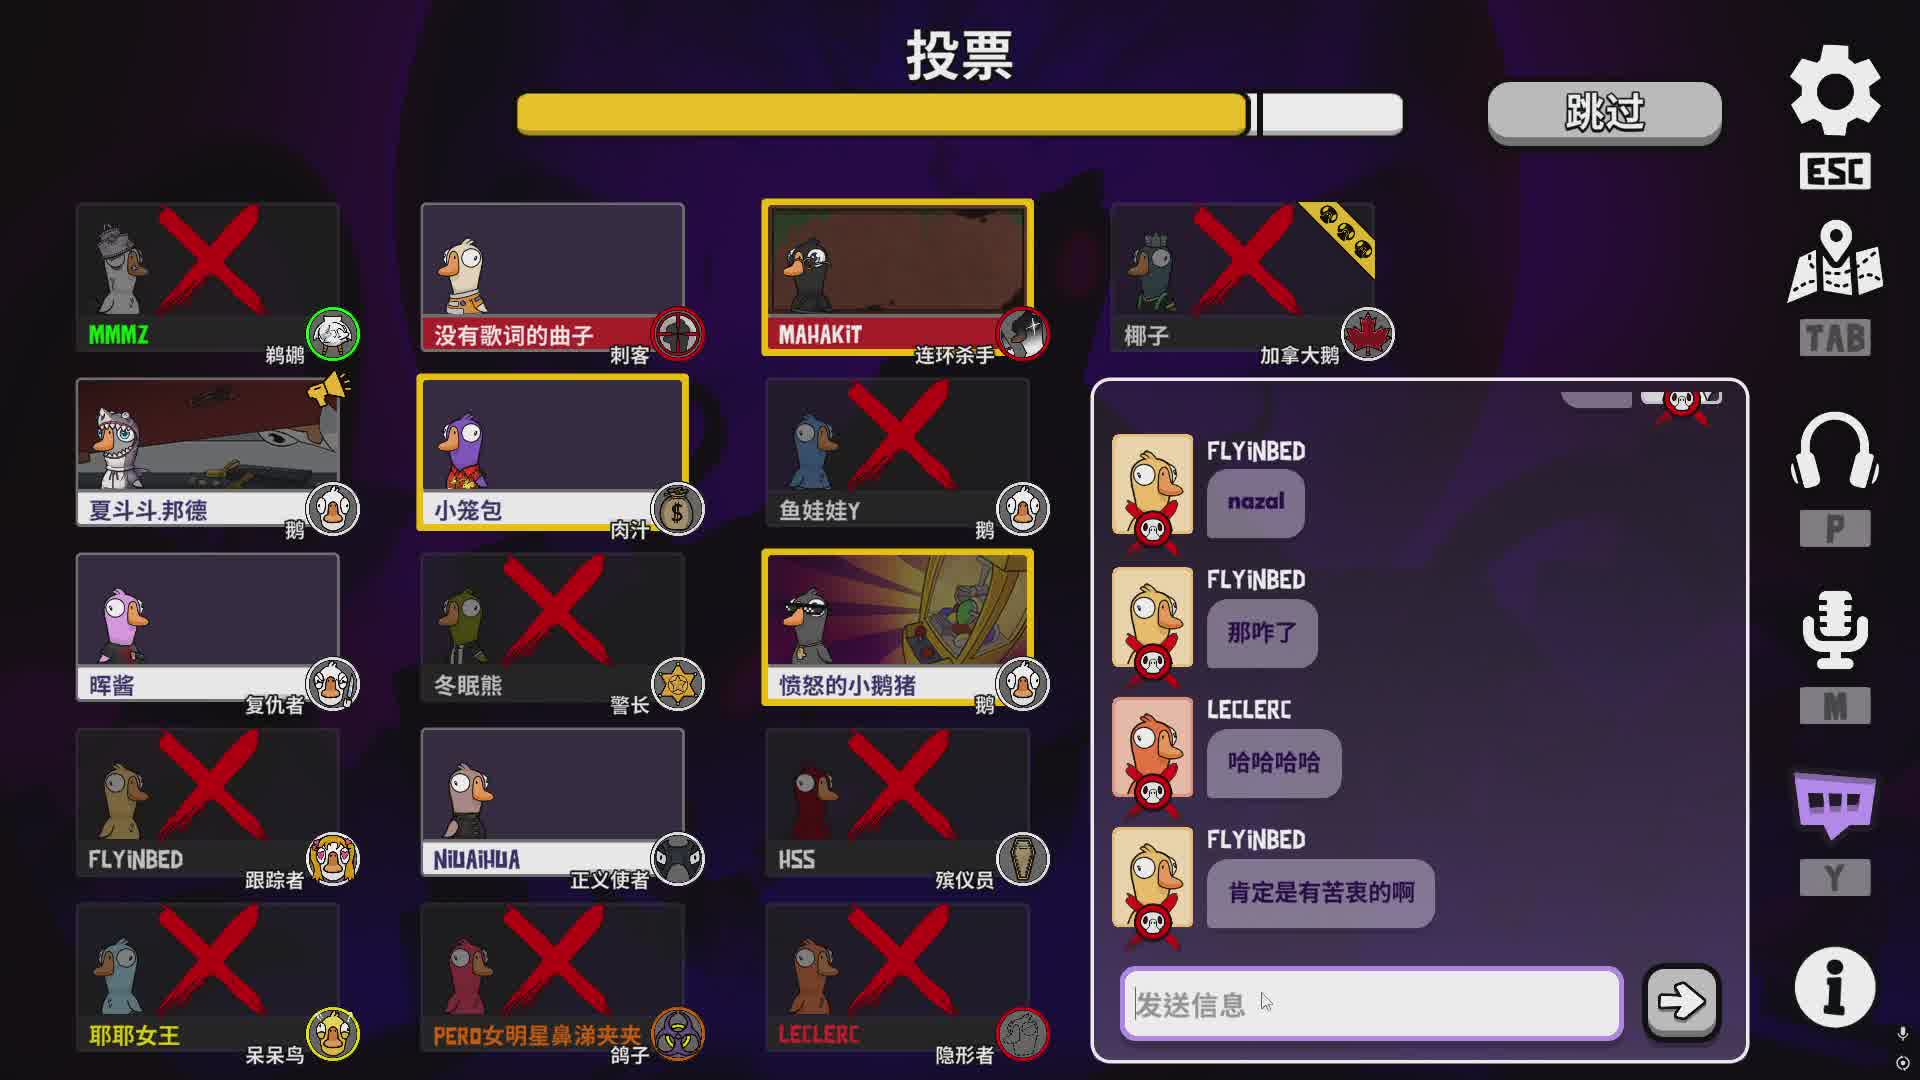Click the send message arrow button
The width and height of the screenshot is (1920, 1080).
click(1681, 1001)
